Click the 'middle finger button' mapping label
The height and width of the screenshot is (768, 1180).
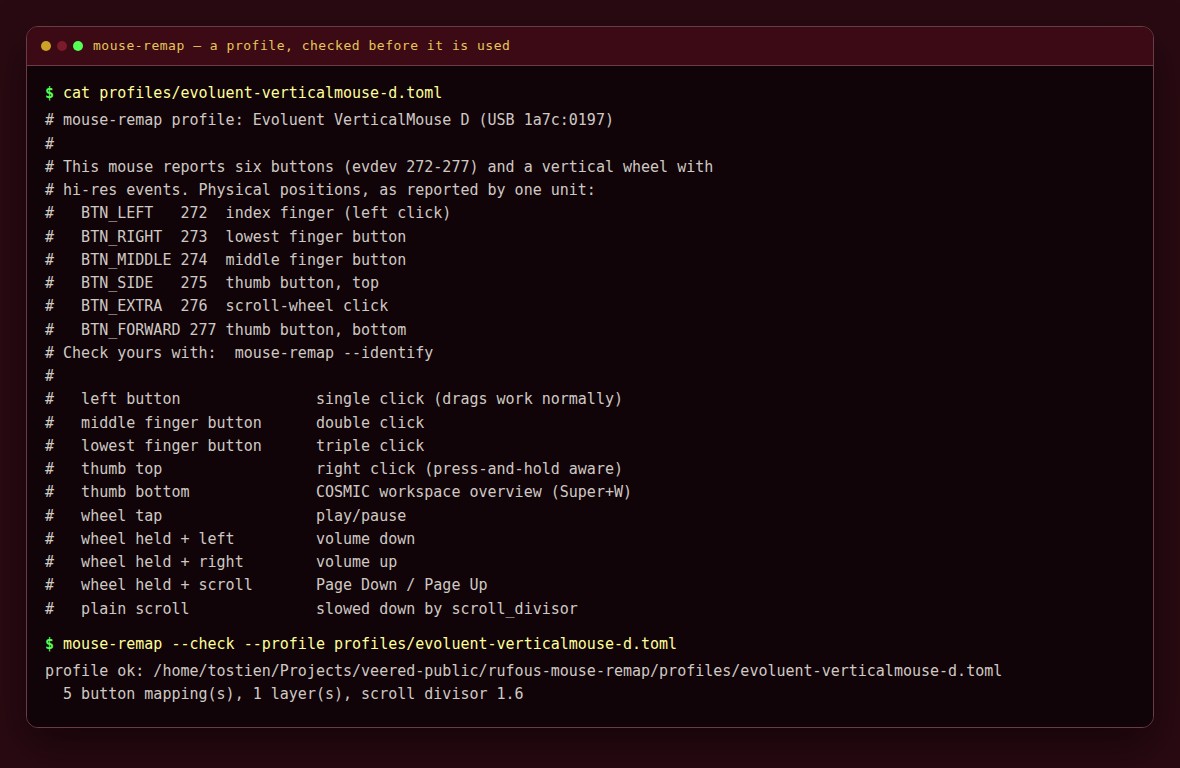click(171, 423)
